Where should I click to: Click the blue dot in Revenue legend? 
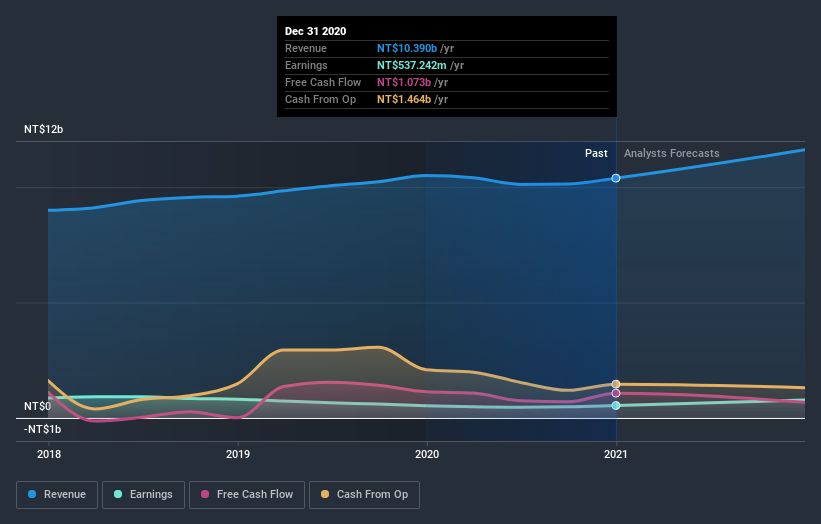pyautogui.click(x=32, y=494)
